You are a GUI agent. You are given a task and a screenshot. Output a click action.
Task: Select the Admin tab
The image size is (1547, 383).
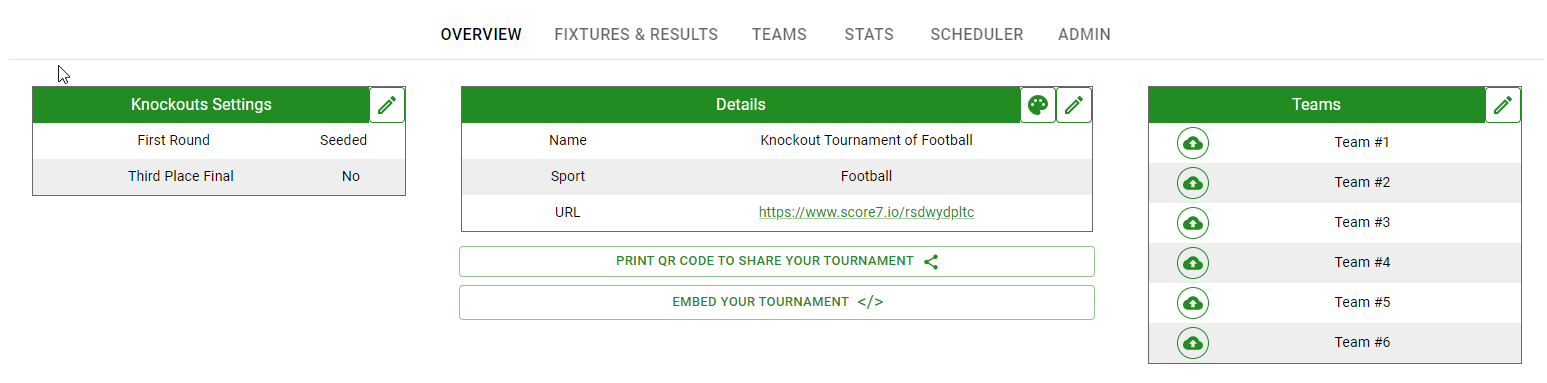coord(1084,34)
